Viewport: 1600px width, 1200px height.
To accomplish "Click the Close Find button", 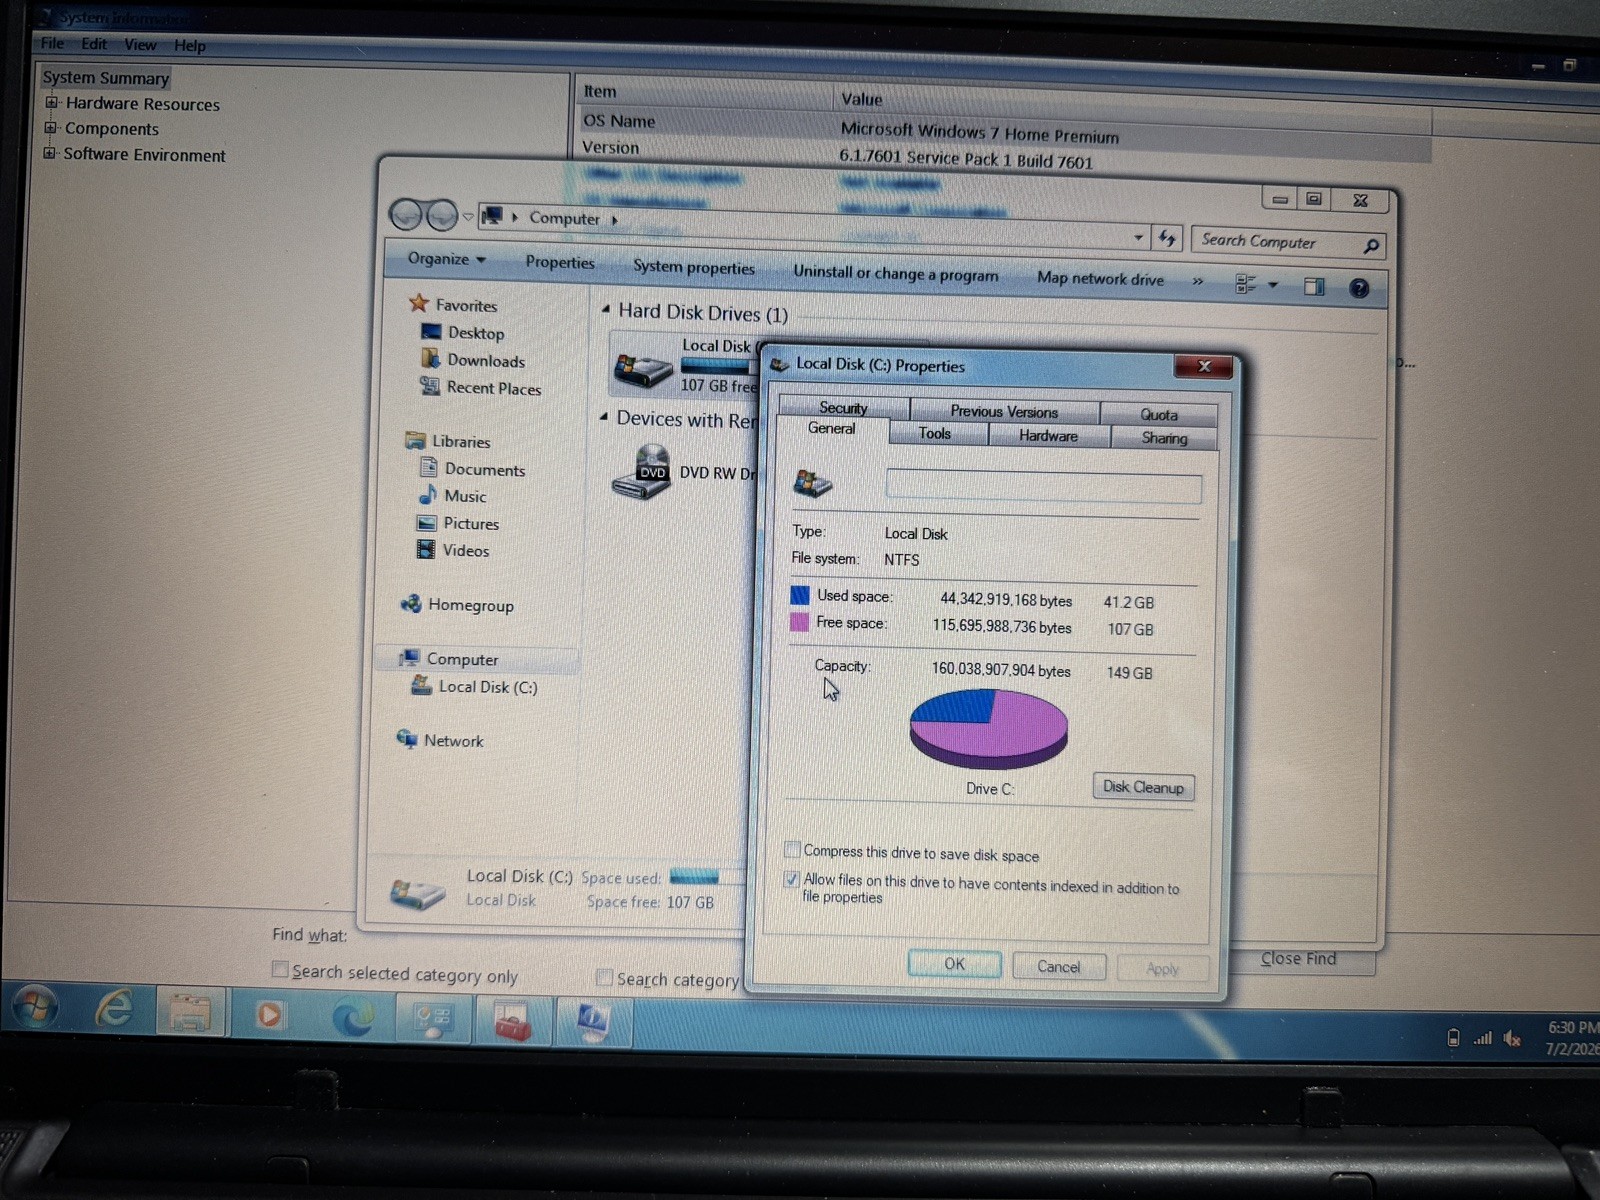I will pos(1298,958).
